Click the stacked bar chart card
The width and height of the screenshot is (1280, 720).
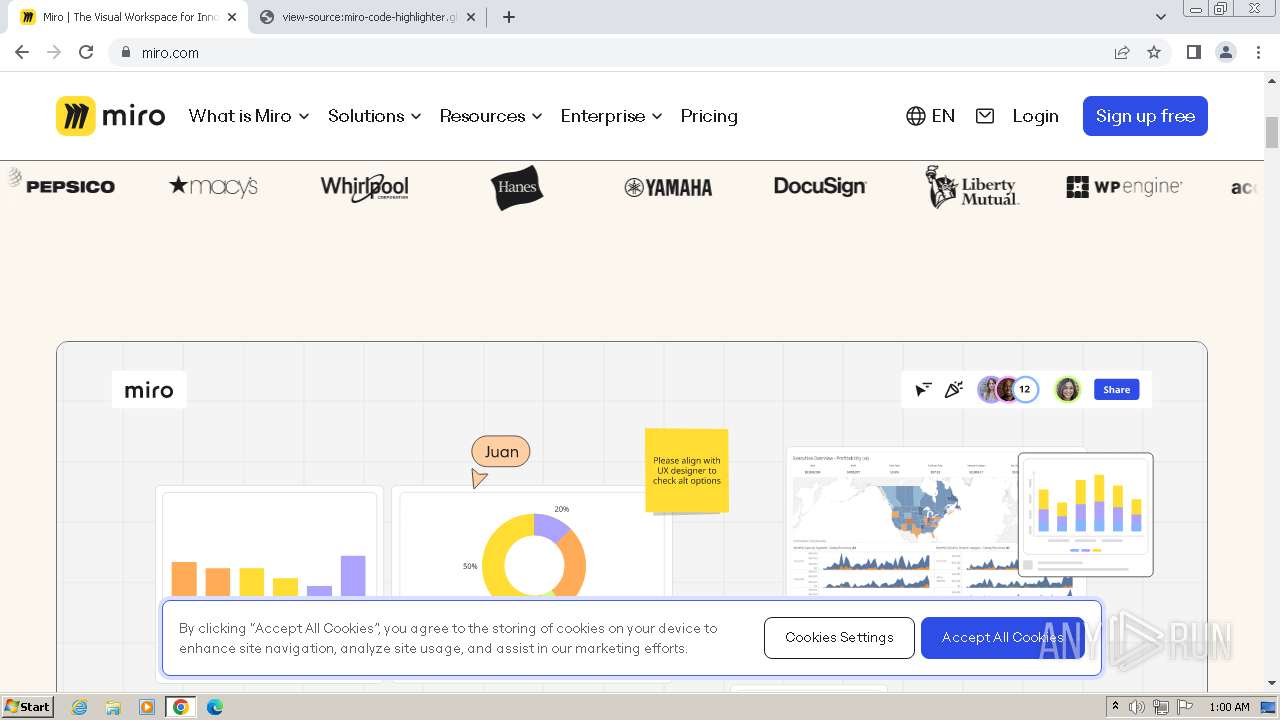(x=1086, y=515)
